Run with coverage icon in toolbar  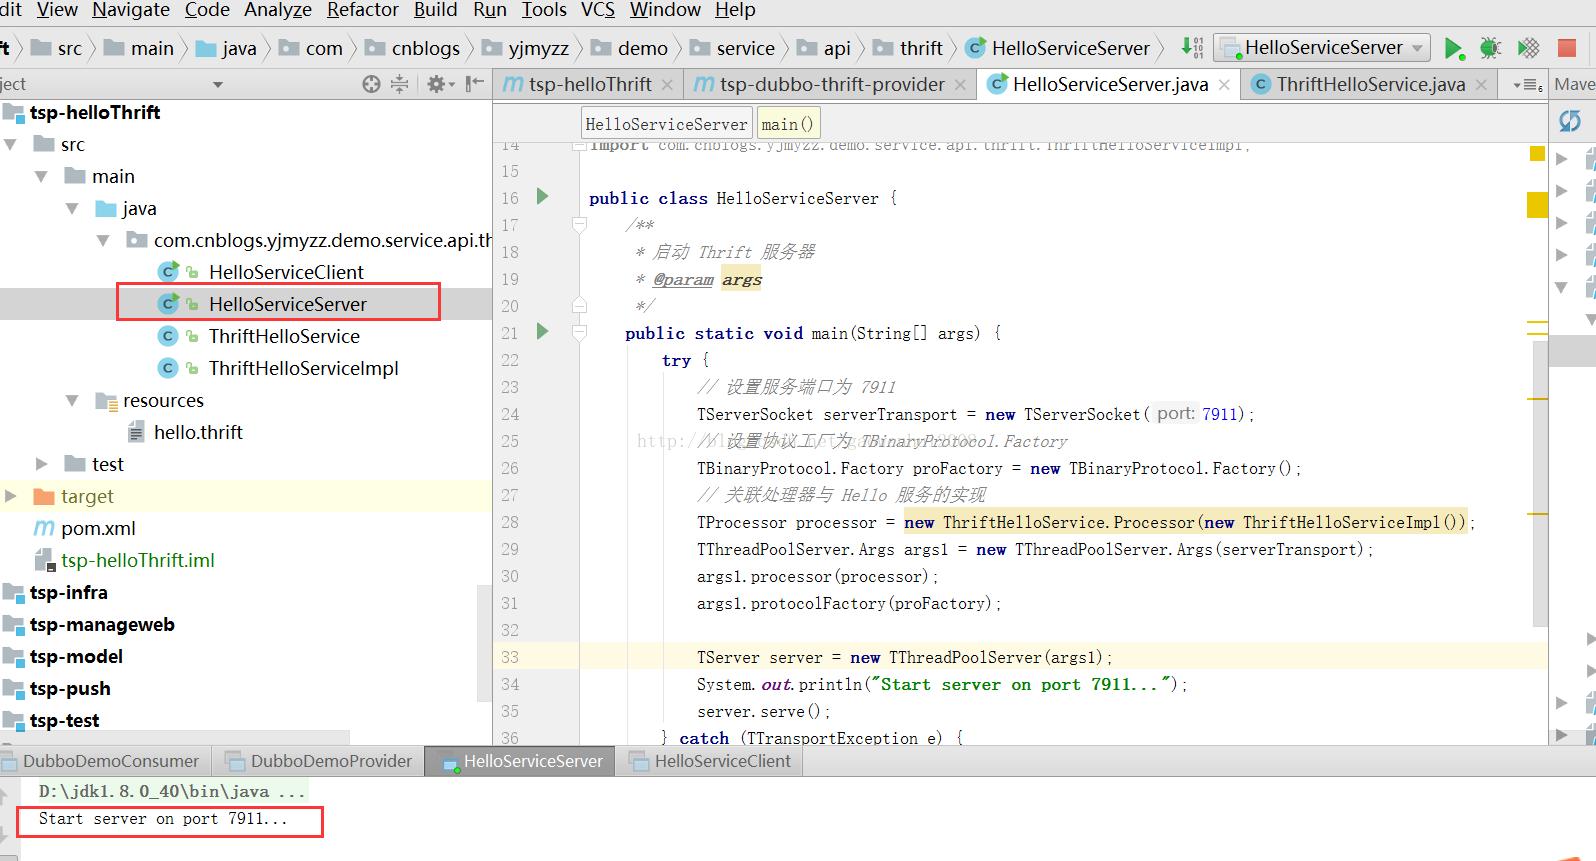click(x=1528, y=48)
